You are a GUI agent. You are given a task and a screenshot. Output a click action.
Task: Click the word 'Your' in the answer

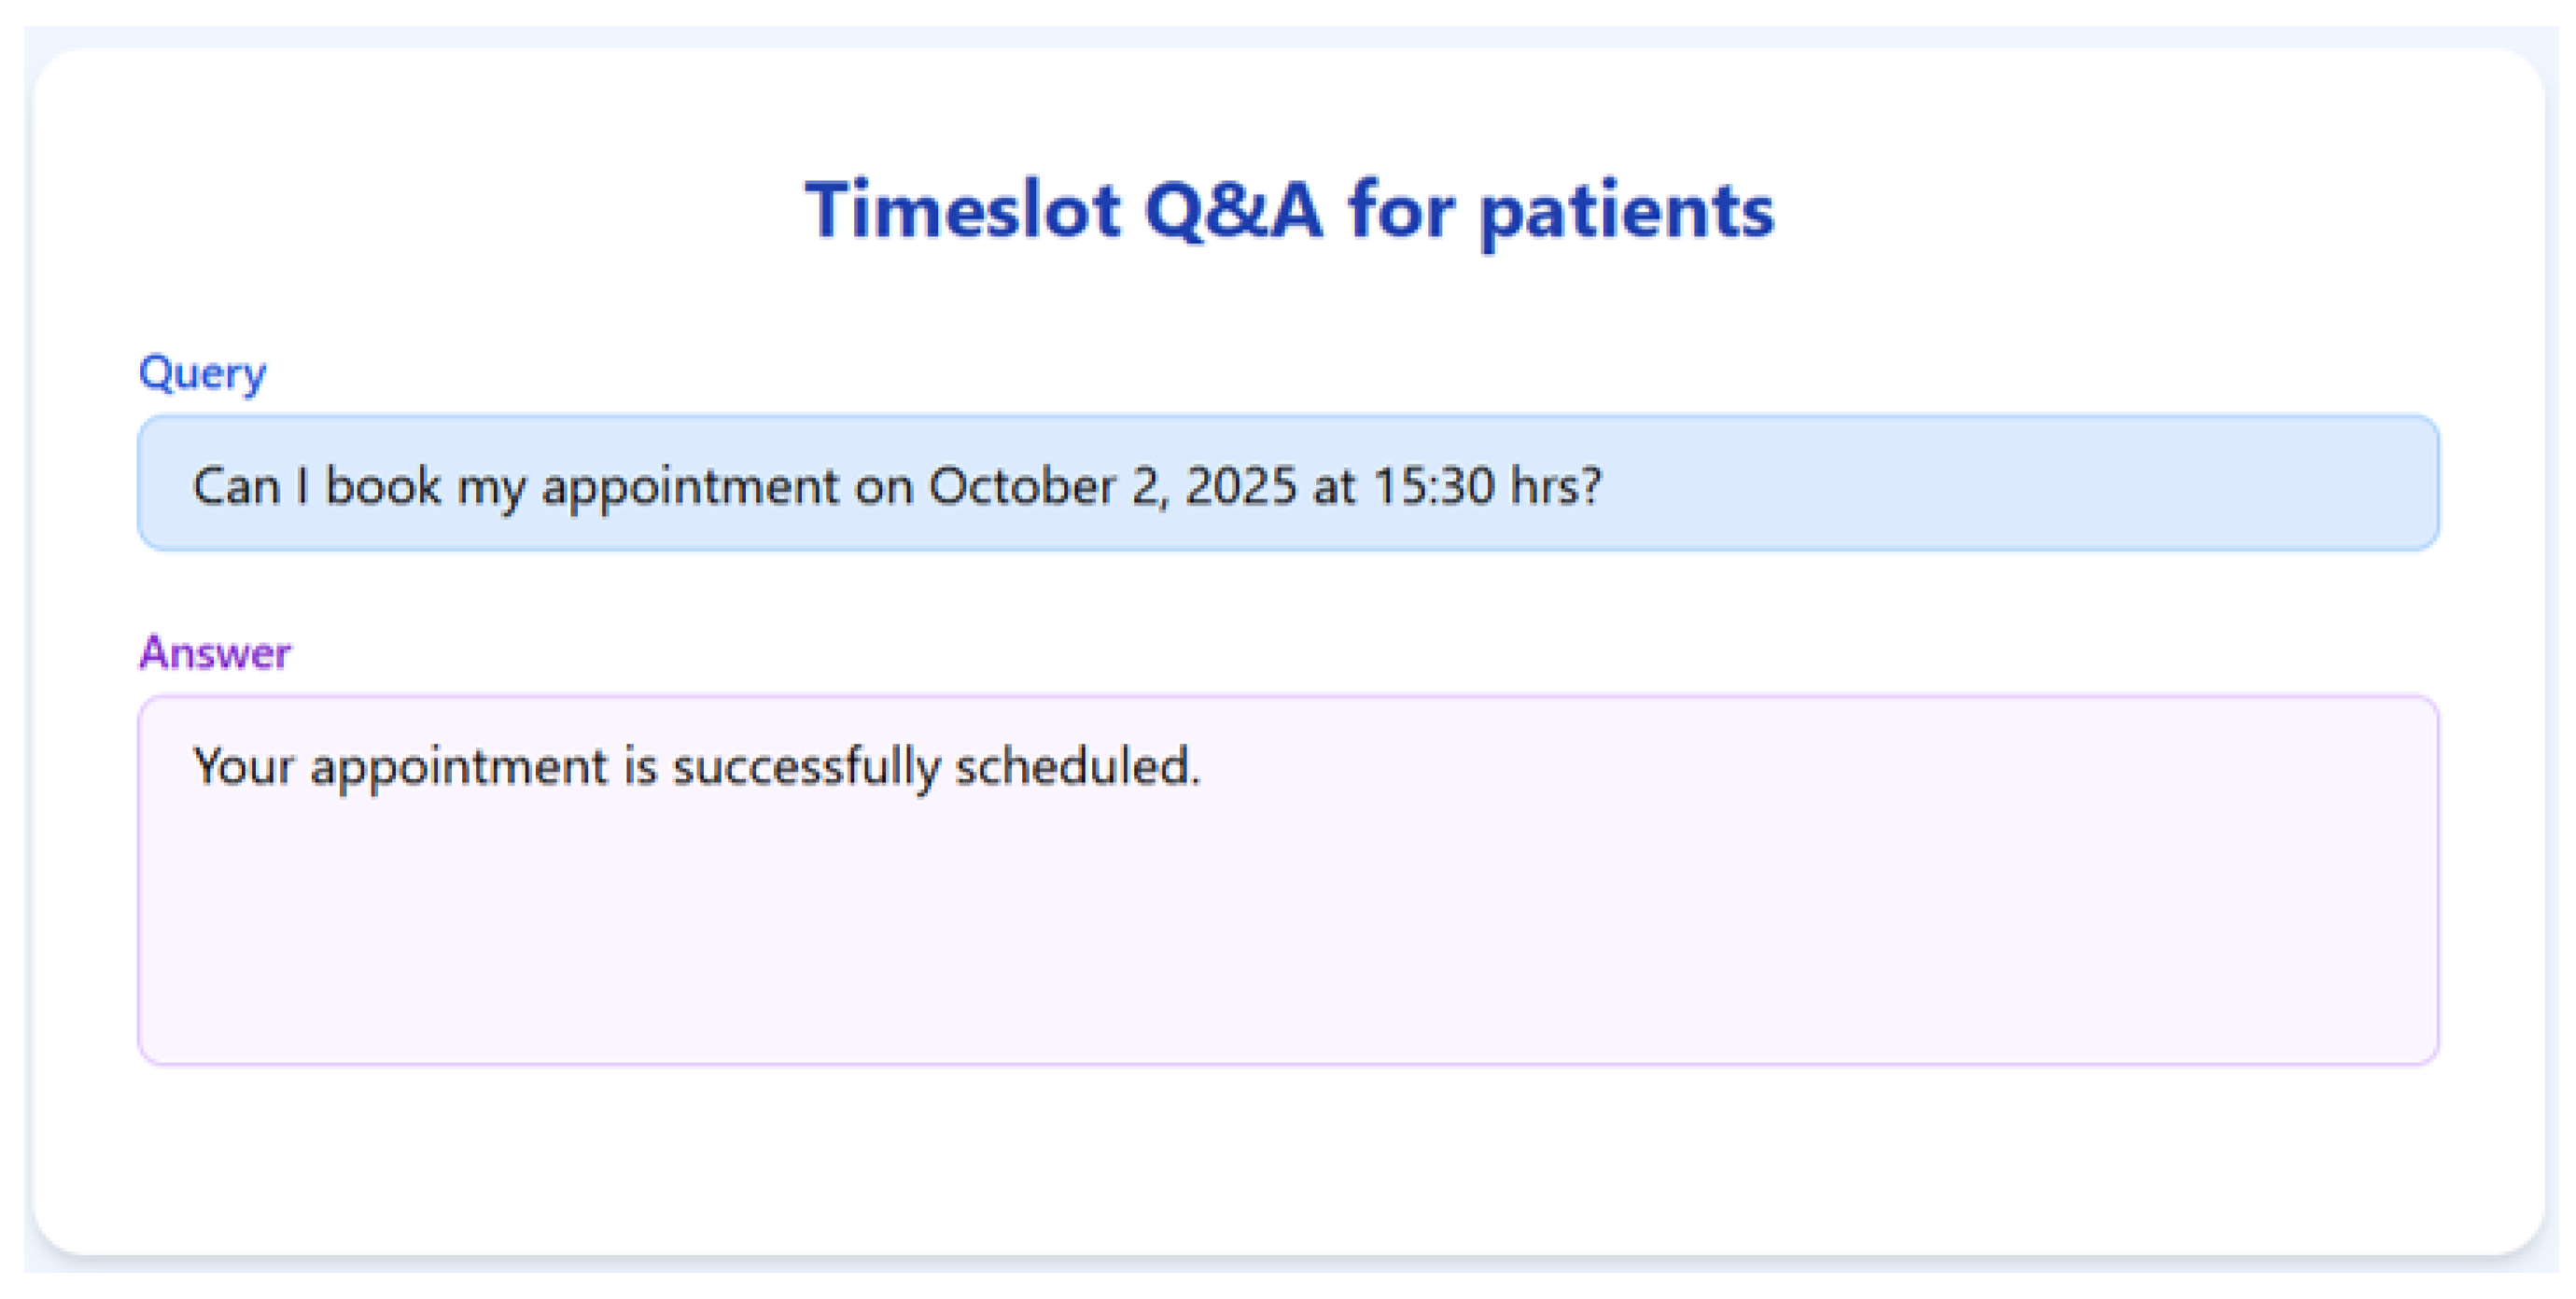pos(243,767)
